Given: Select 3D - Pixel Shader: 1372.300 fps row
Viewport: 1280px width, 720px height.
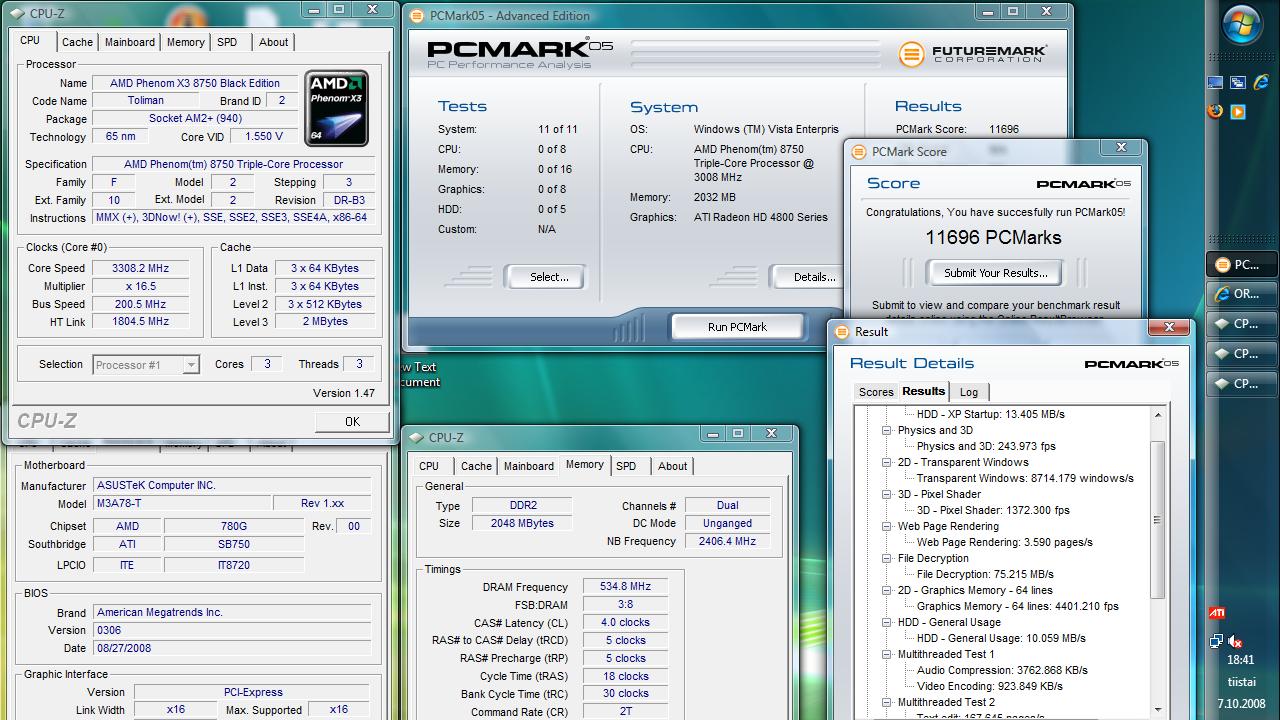Looking at the screenshot, I should pyautogui.click(x=993, y=510).
